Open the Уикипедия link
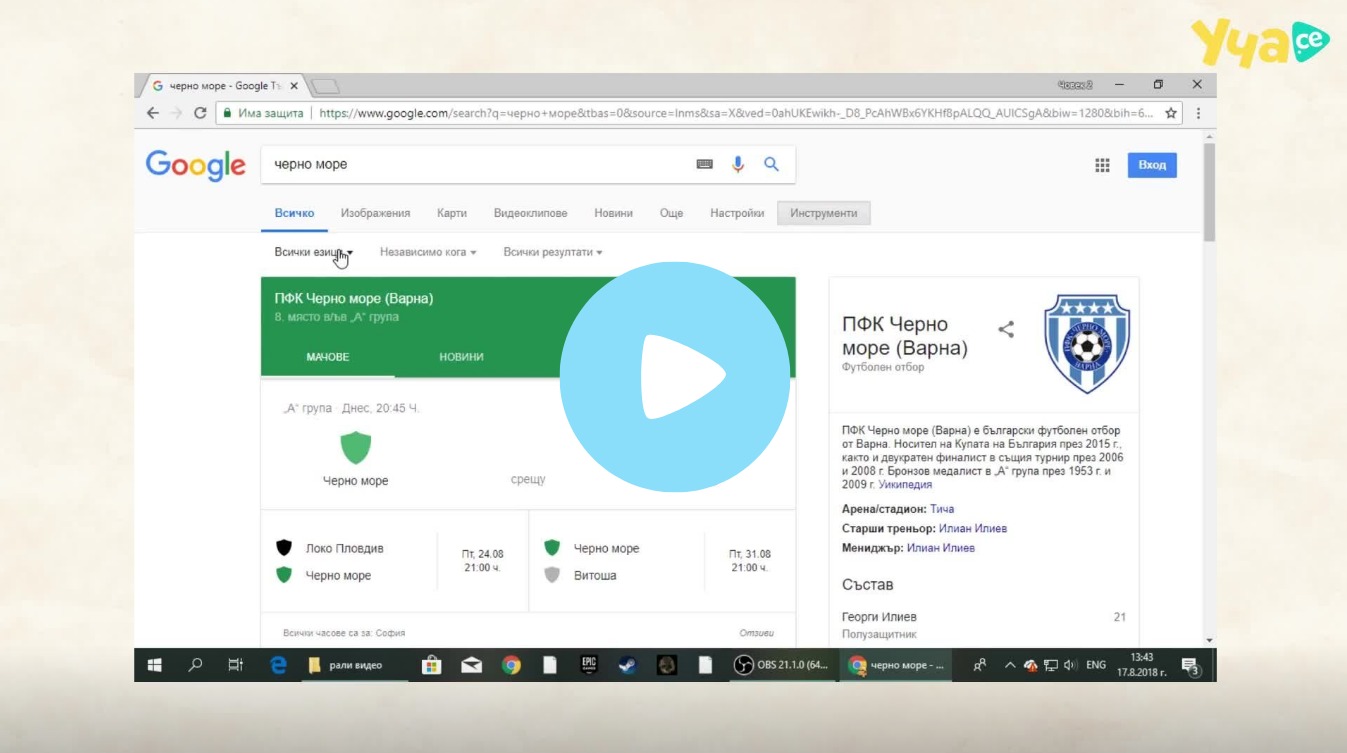Viewport: 1347px width, 753px height. [x=905, y=484]
